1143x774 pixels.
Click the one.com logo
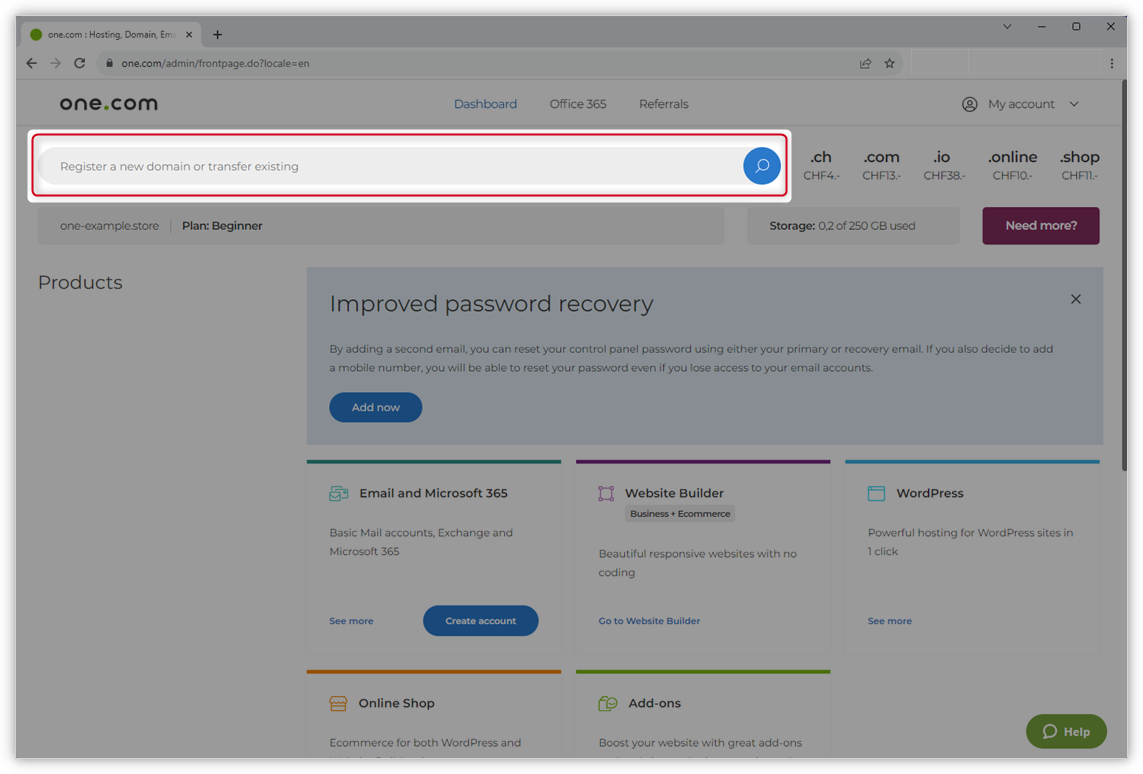tap(108, 104)
